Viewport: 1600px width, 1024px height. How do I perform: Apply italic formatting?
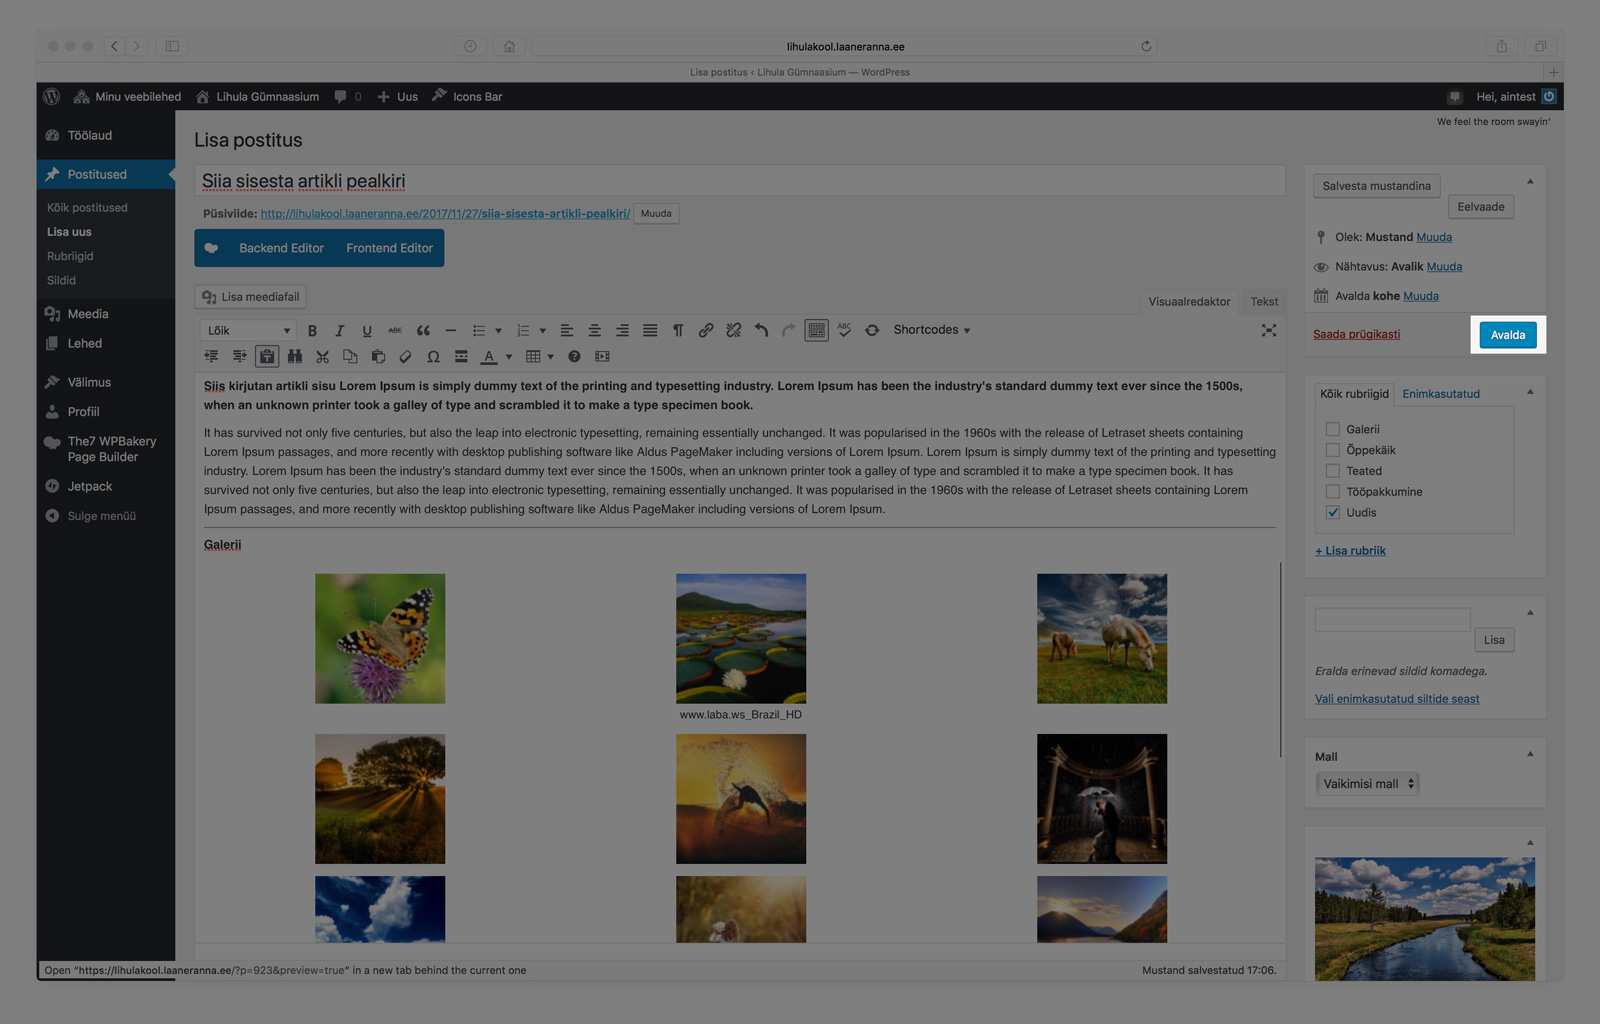click(x=340, y=331)
